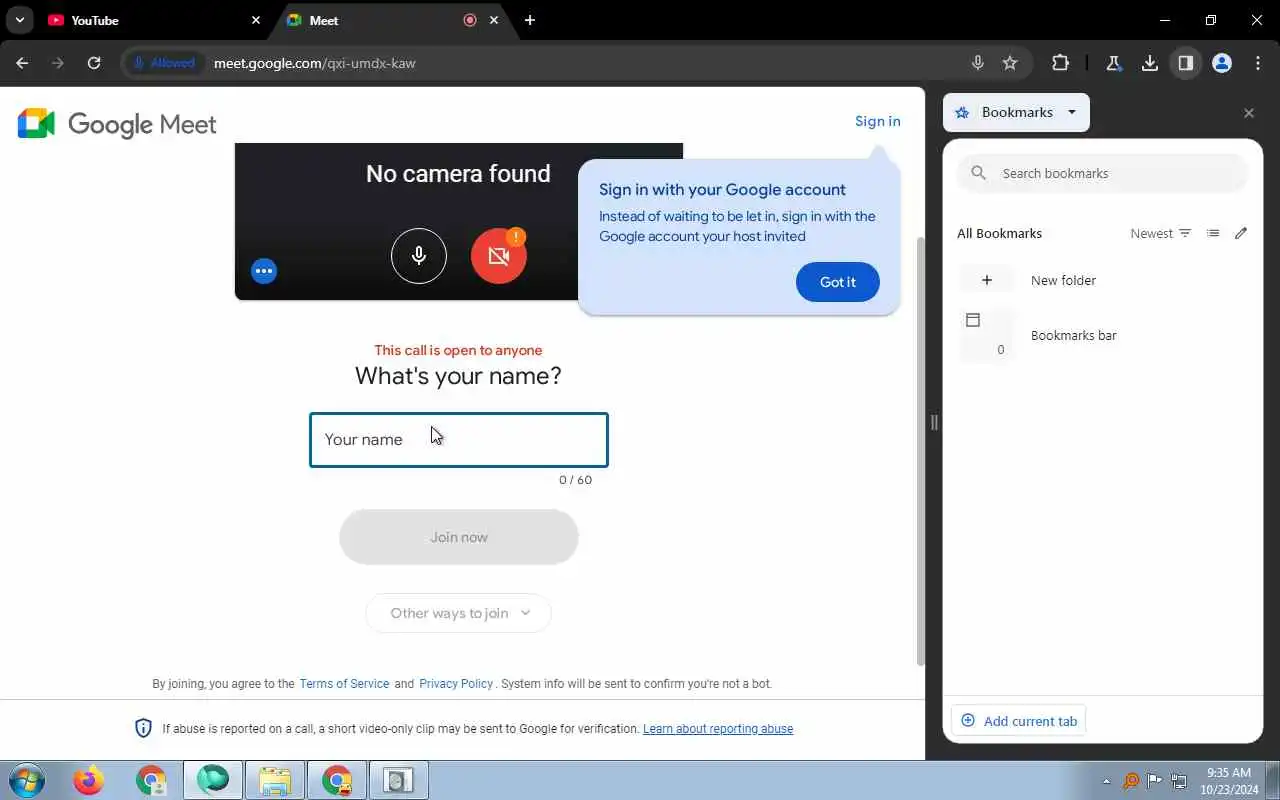
Task: Click the Search bookmarks field
Action: pos(1103,173)
